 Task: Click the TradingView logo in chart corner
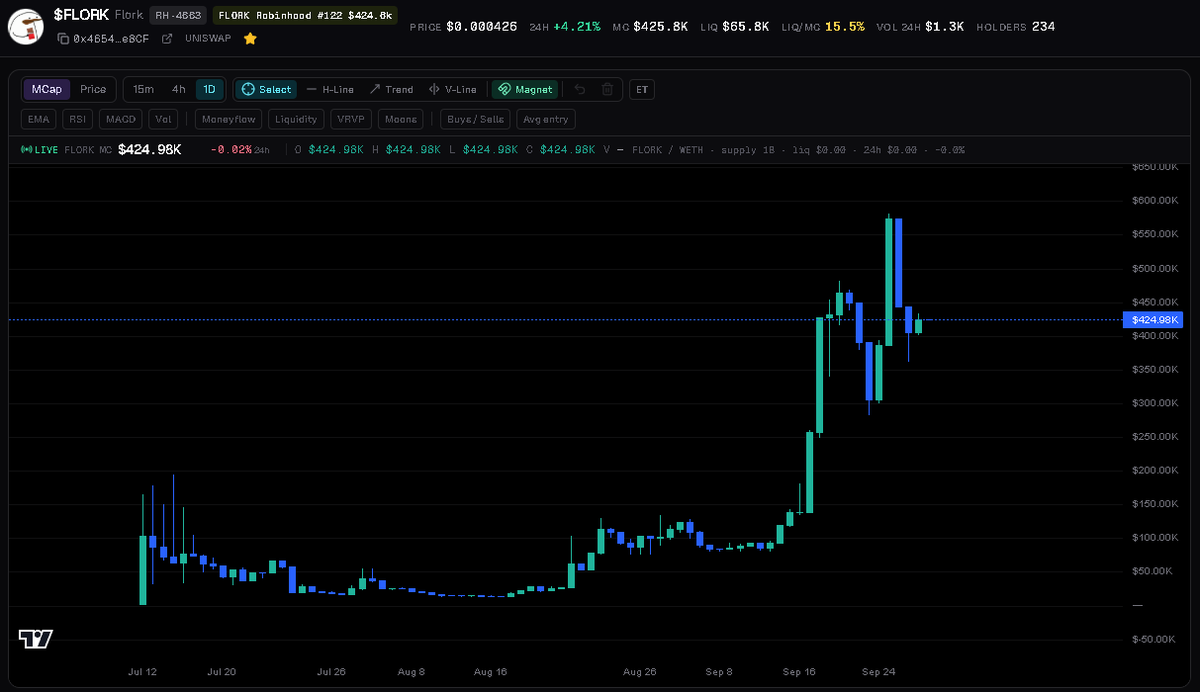pos(36,638)
